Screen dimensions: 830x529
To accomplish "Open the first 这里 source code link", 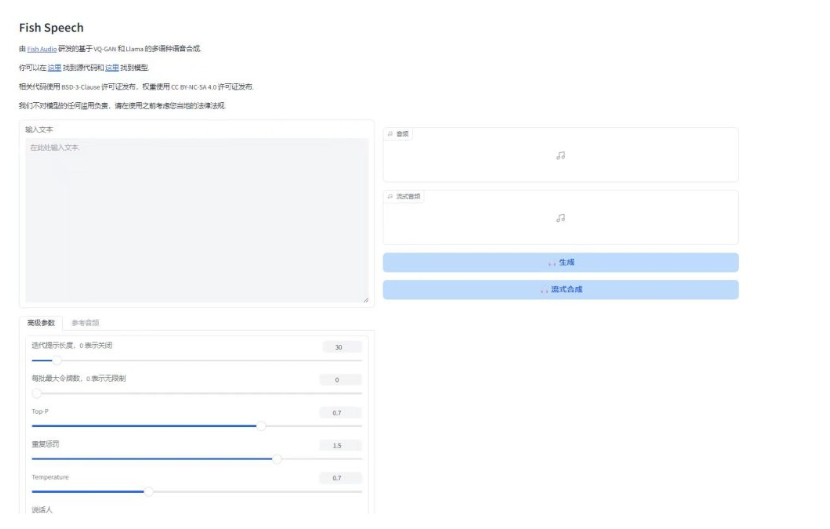I will pos(54,68).
